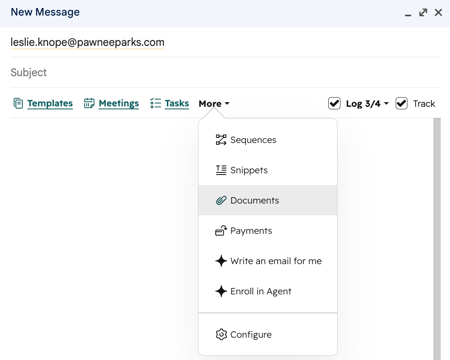Click the Payments card icon

[221, 231]
